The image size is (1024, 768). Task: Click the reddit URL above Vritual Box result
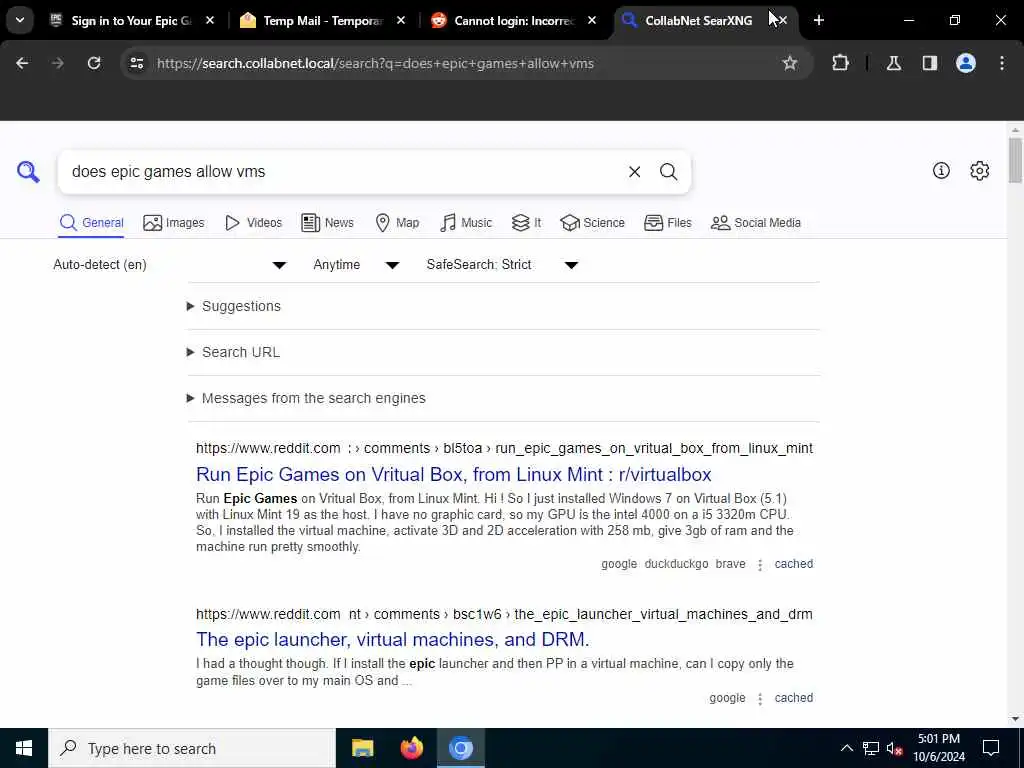[504, 448]
